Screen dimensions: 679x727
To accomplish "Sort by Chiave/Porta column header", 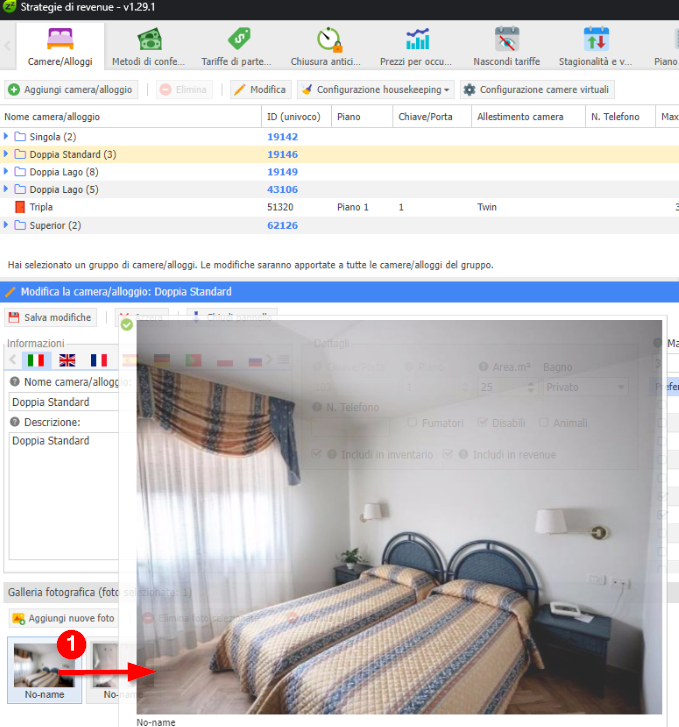I will pyautogui.click(x=432, y=116).
